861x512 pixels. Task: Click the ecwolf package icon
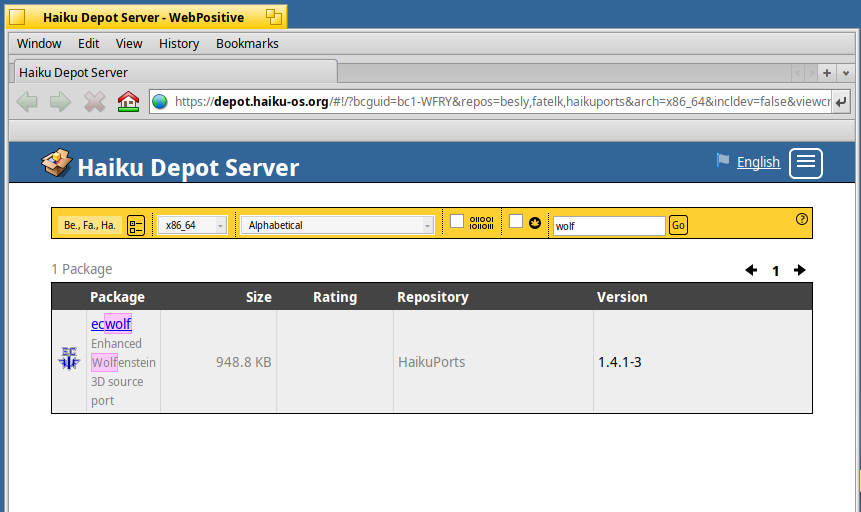coord(69,359)
